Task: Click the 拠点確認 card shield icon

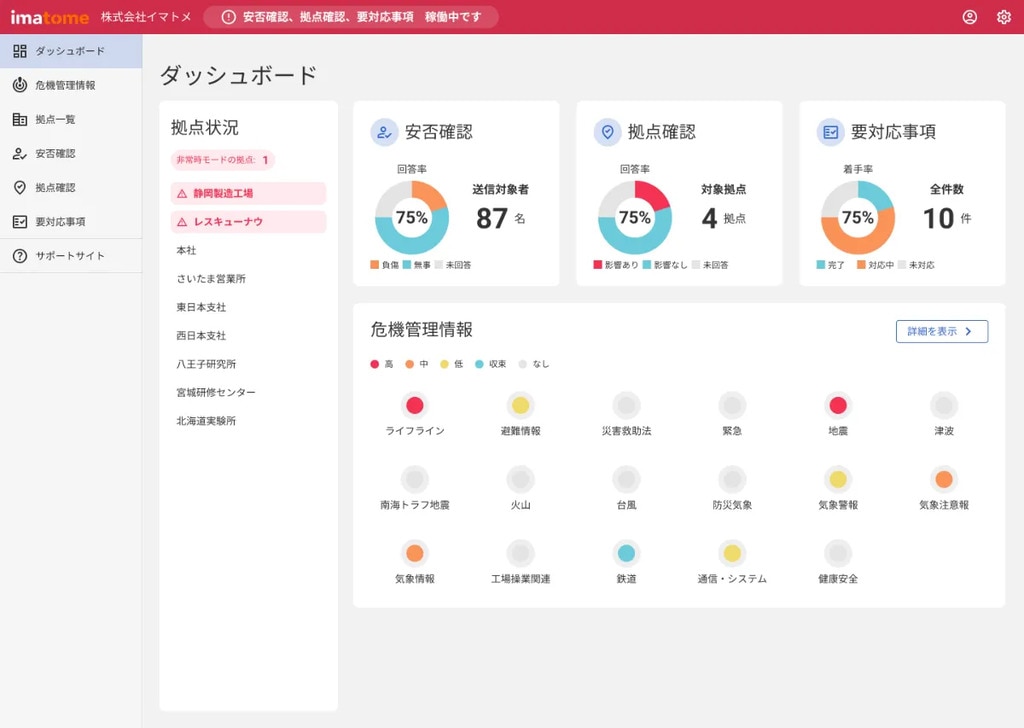Action: pos(607,132)
